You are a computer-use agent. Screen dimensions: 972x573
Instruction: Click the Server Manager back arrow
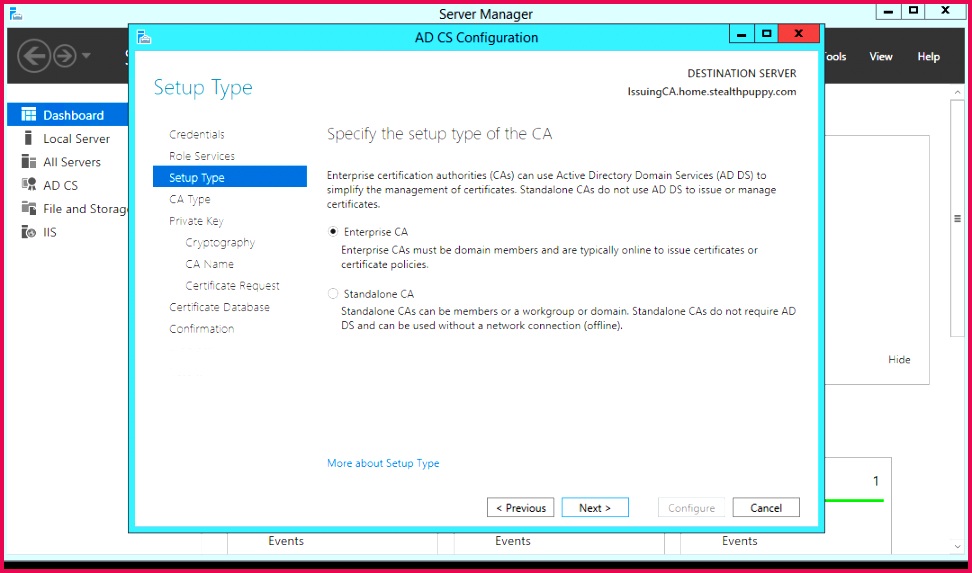click(33, 56)
